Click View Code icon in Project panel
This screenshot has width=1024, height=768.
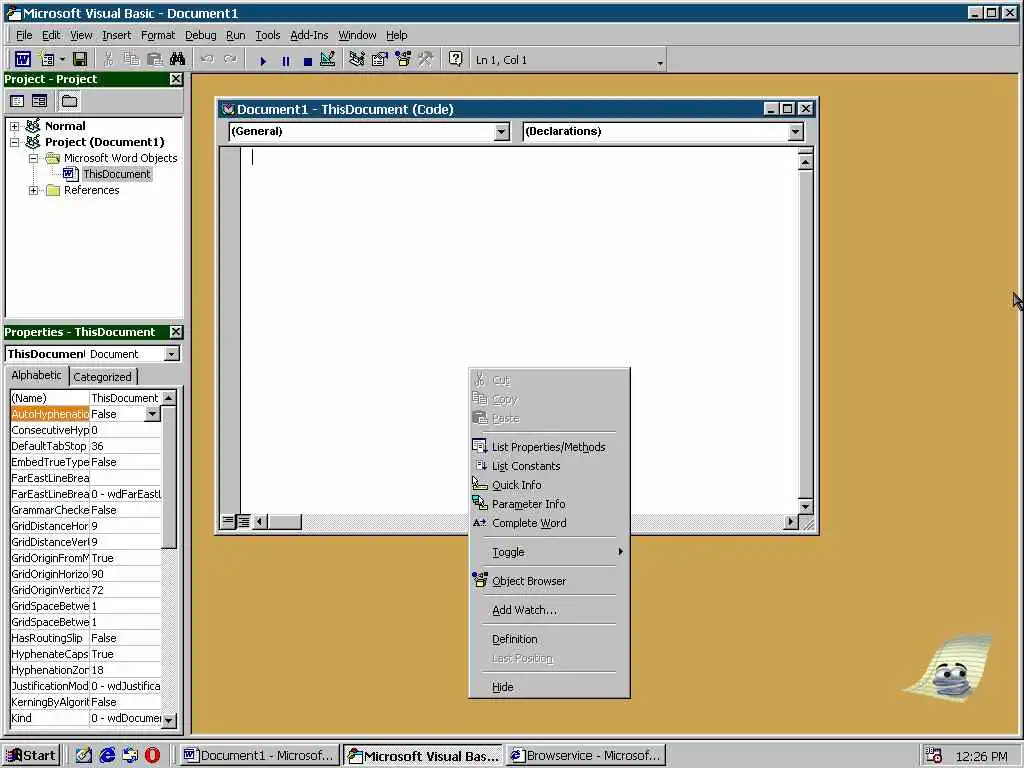[17, 101]
